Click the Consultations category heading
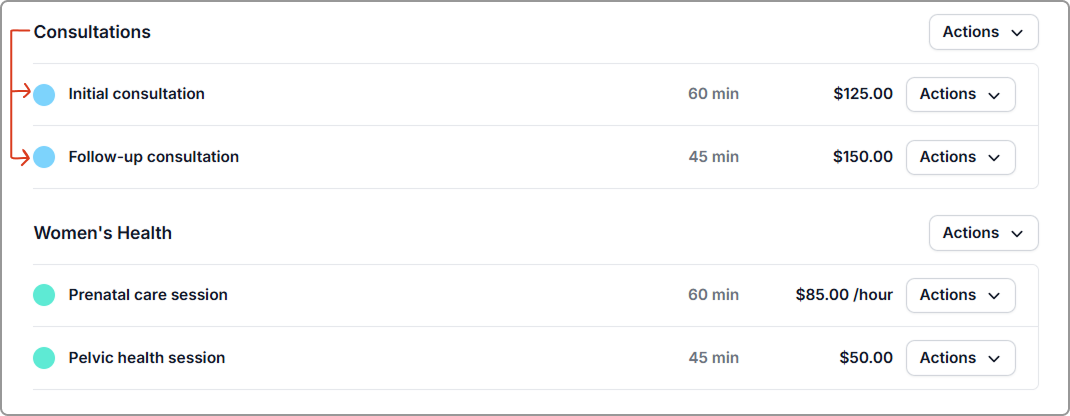This screenshot has height=416, width=1070. tap(92, 32)
